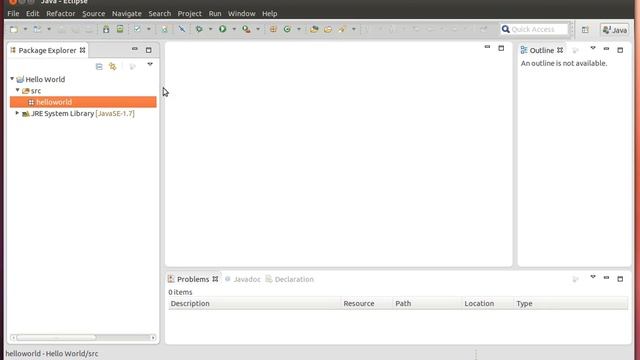Click the Open Task folder toolbar icon
This screenshot has width=640, height=360.
pos(328,29)
